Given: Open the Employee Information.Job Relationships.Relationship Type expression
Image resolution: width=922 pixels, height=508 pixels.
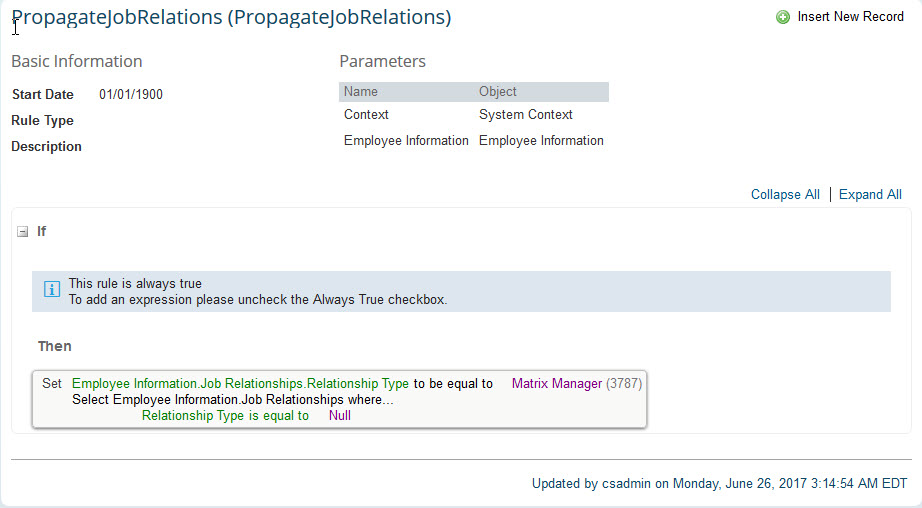Looking at the screenshot, I should [240, 383].
